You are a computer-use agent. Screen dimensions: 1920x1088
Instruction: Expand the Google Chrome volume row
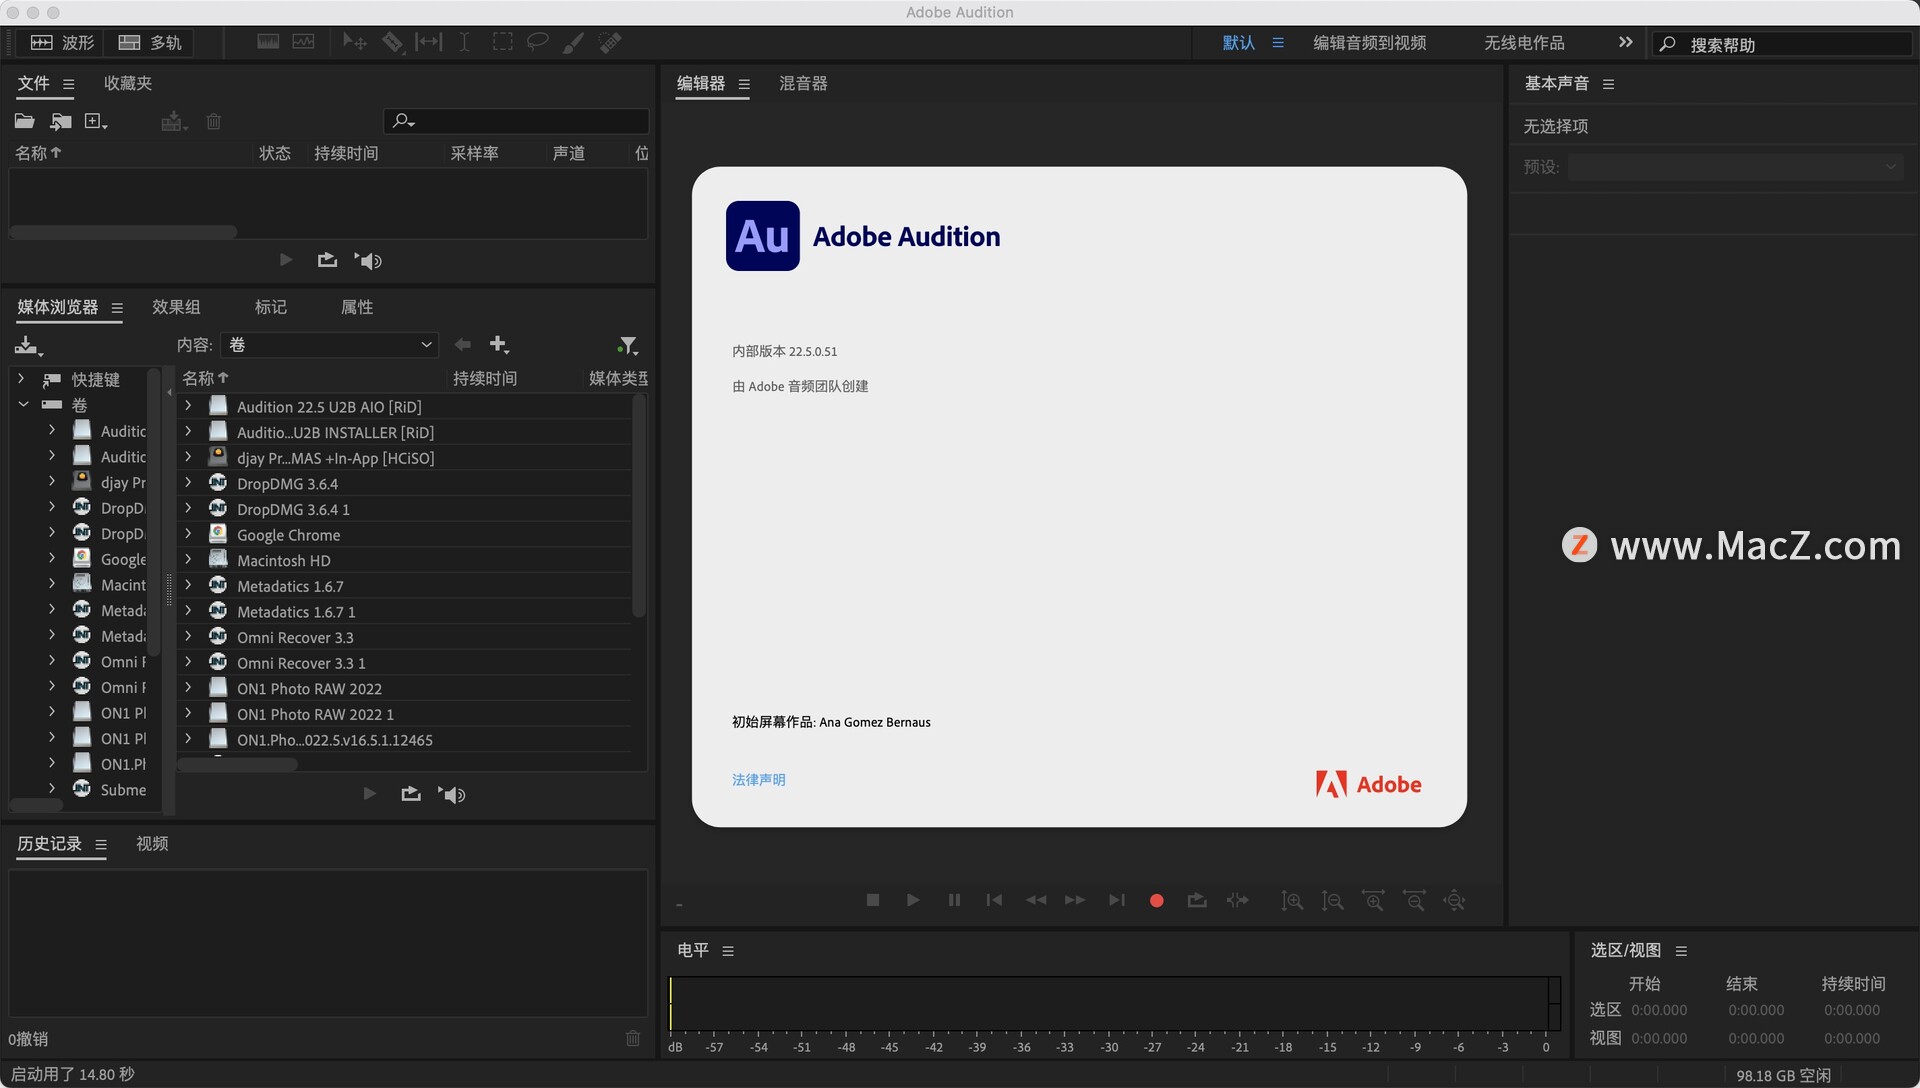tap(187, 535)
